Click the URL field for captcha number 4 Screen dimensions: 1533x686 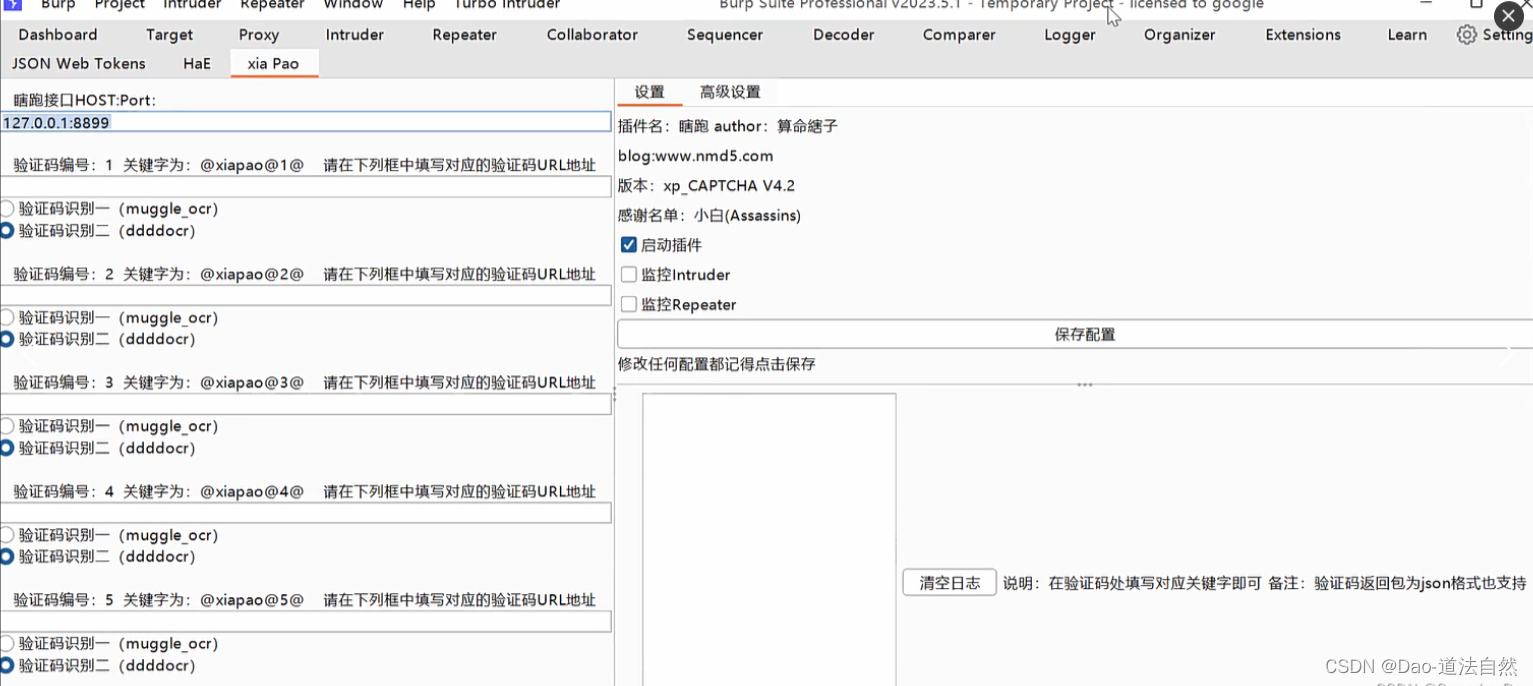(x=306, y=513)
